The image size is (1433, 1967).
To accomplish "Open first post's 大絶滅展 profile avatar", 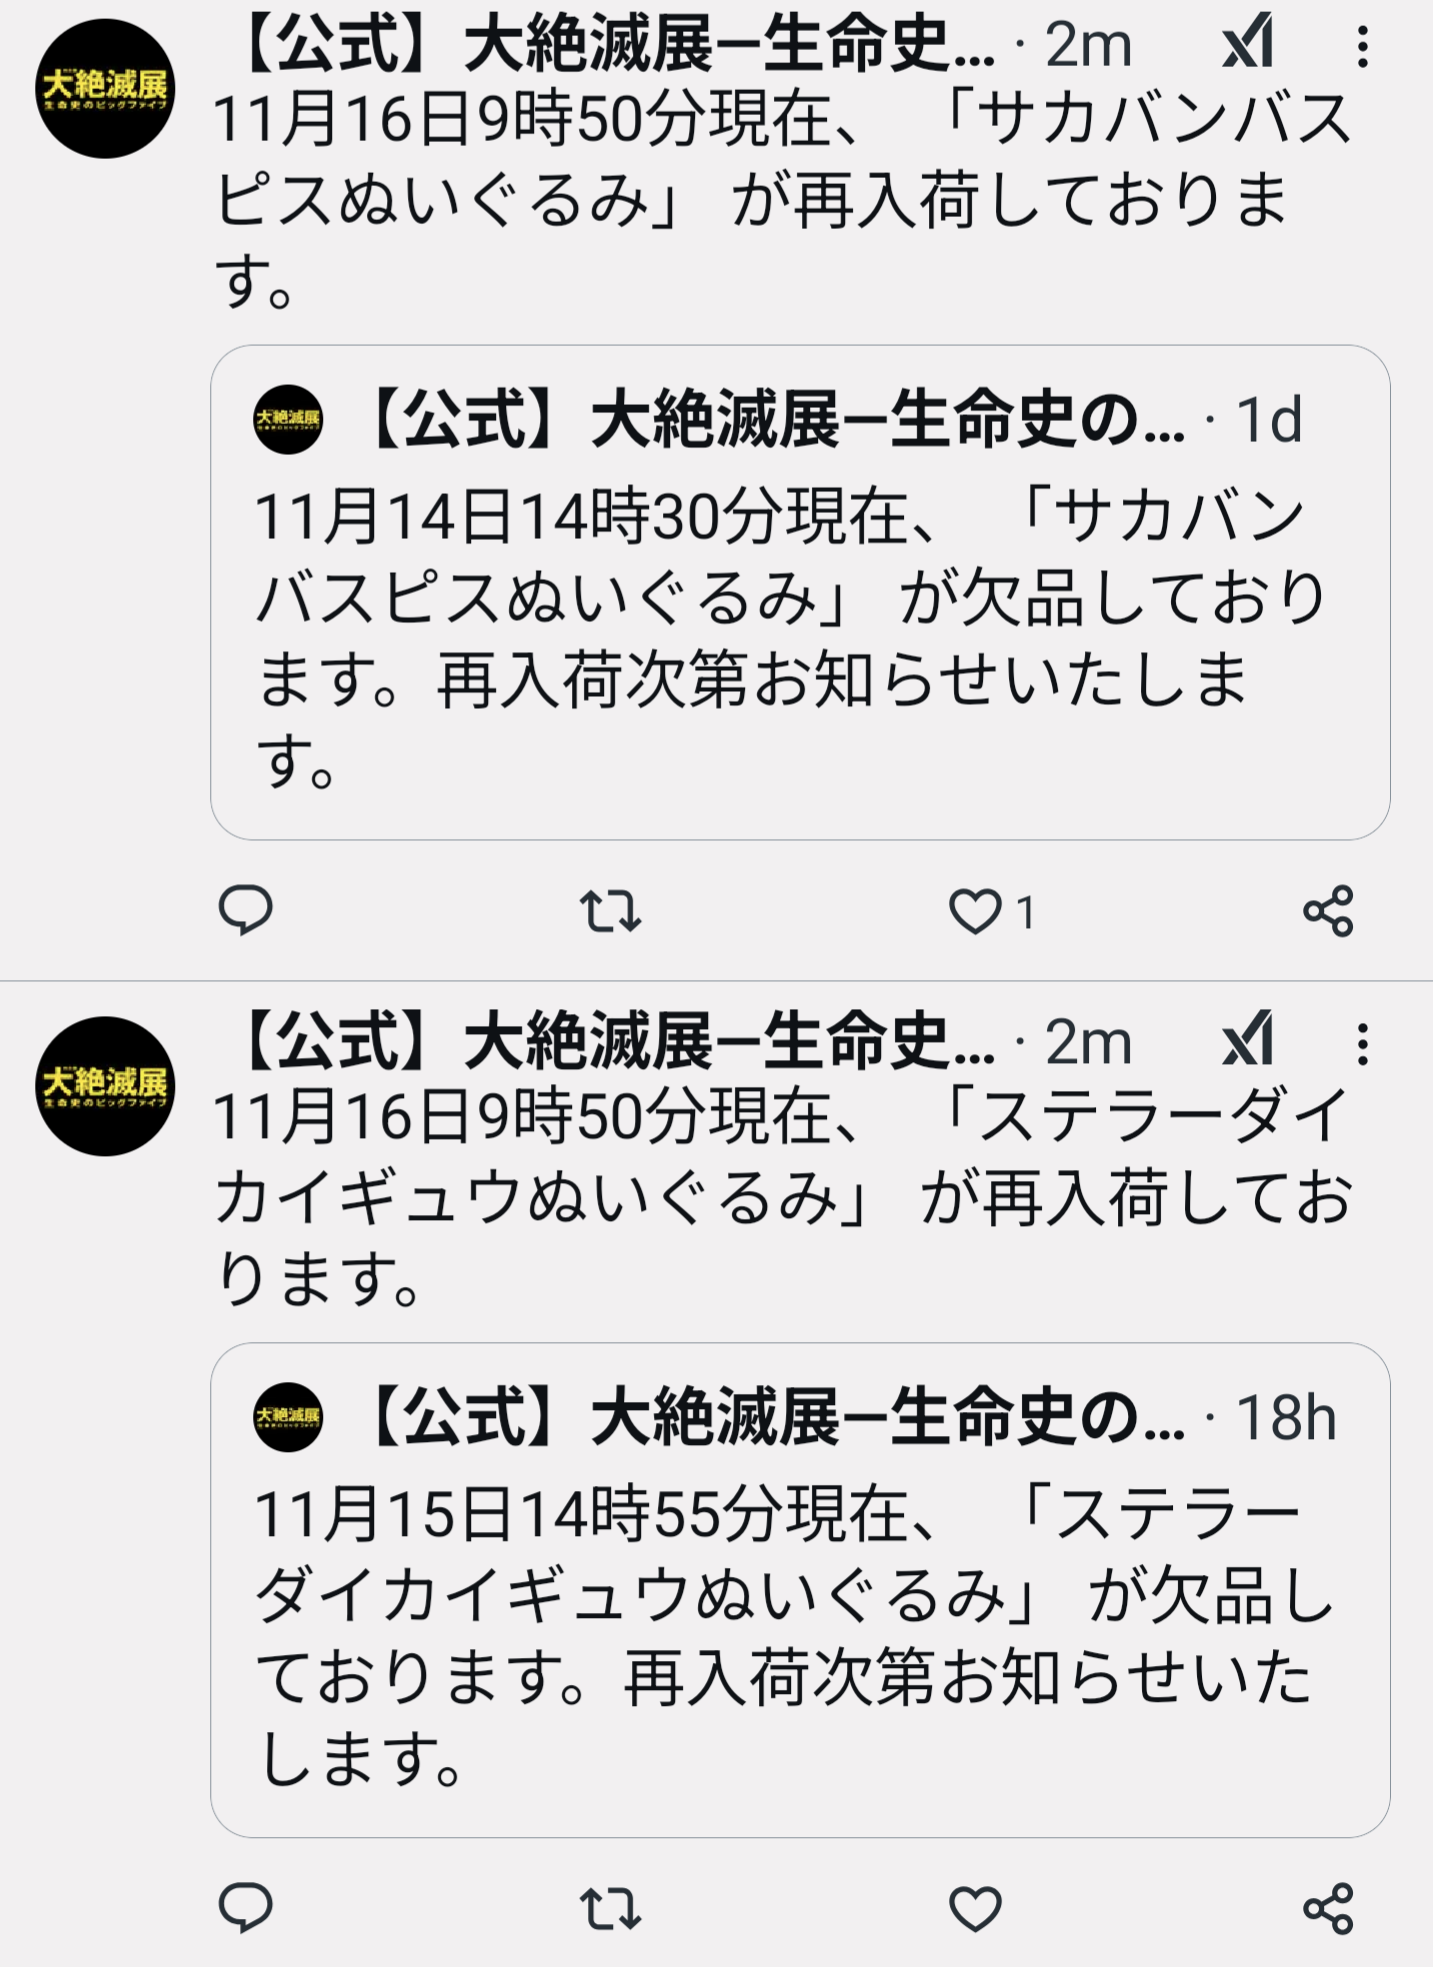I will coord(105,89).
